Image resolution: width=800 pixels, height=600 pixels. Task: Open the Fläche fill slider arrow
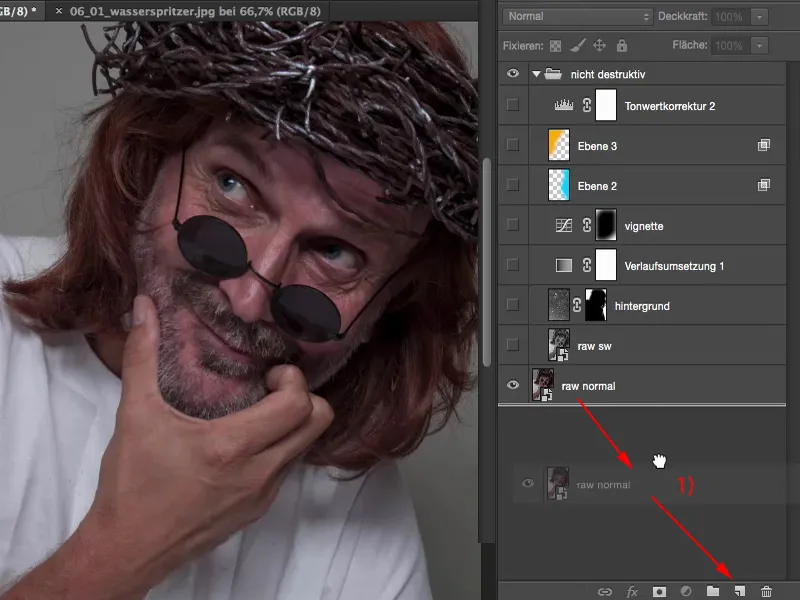point(759,45)
